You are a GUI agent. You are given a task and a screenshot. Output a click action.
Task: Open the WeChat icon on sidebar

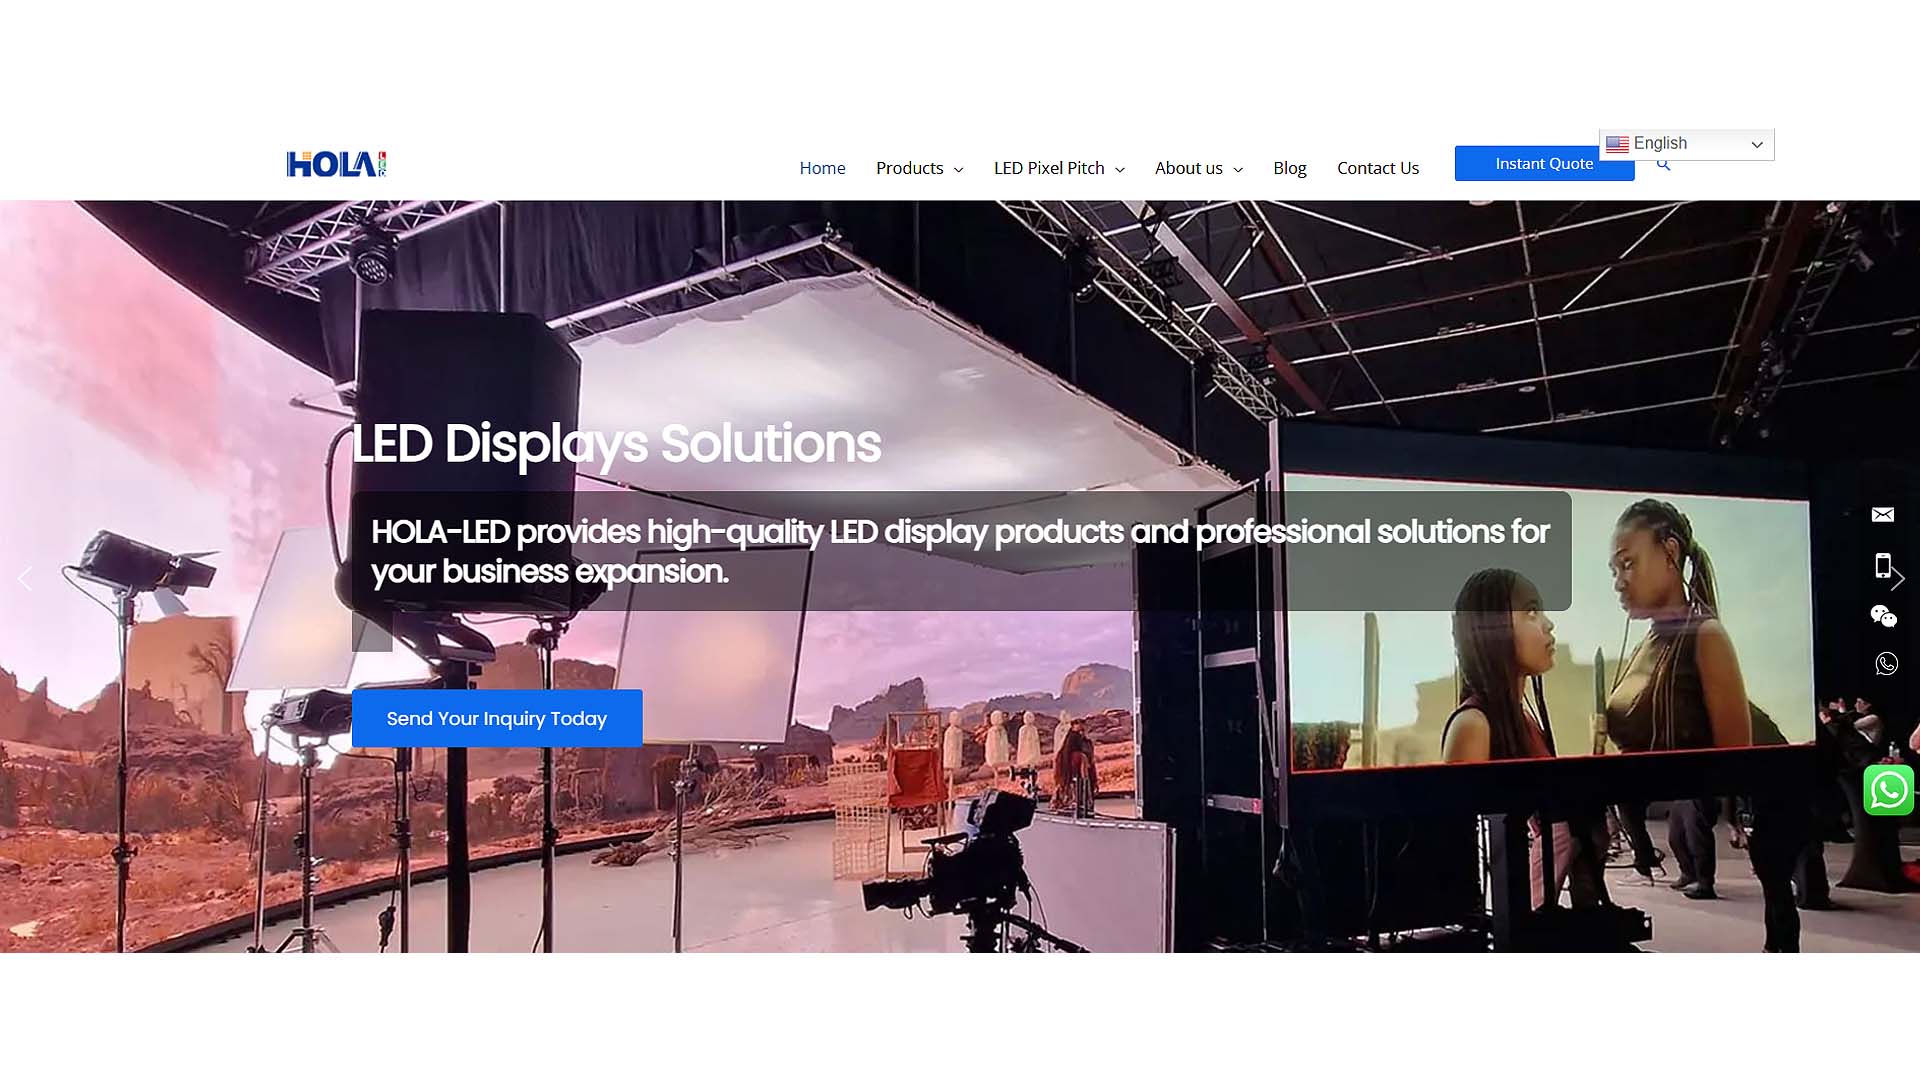1884,616
